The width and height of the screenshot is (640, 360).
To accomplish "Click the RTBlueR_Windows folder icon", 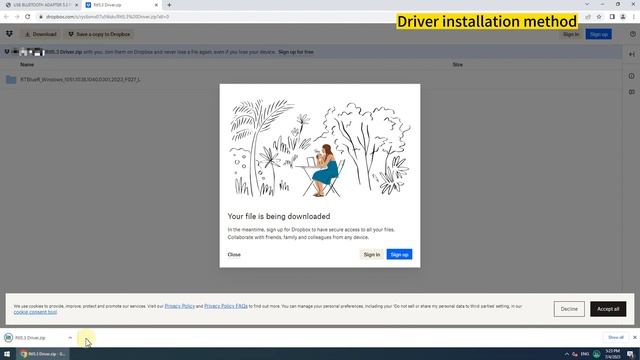I will (x=11, y=80).
